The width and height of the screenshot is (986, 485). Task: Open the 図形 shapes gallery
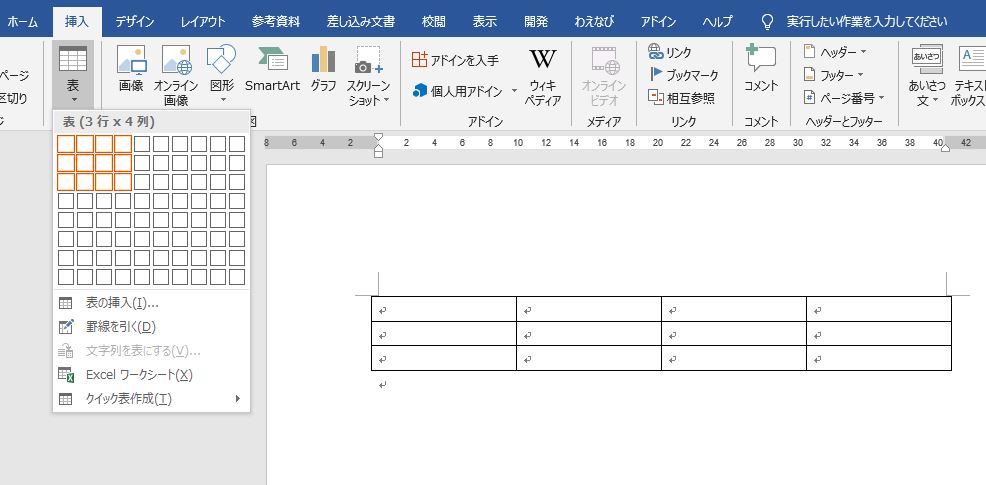coord(221,74)
